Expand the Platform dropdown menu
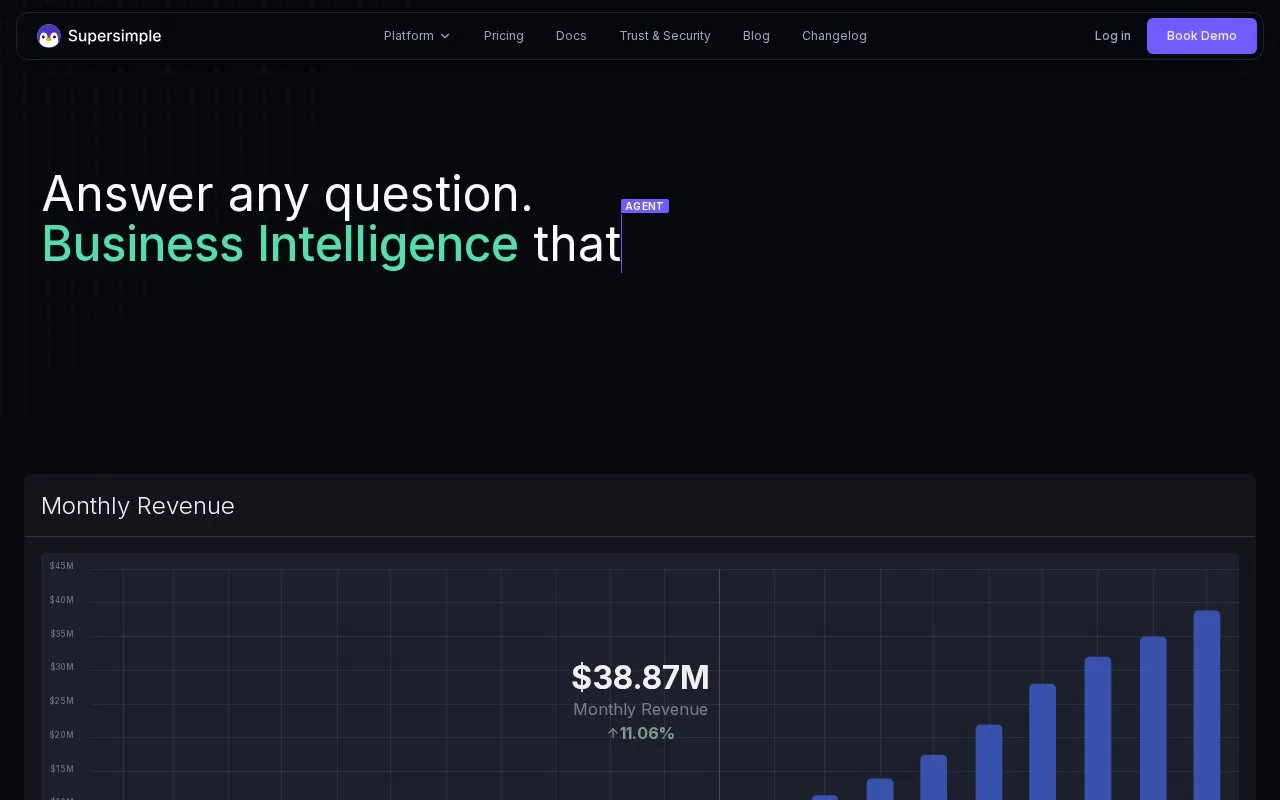The image size is (1280, 800). [417, 36]
